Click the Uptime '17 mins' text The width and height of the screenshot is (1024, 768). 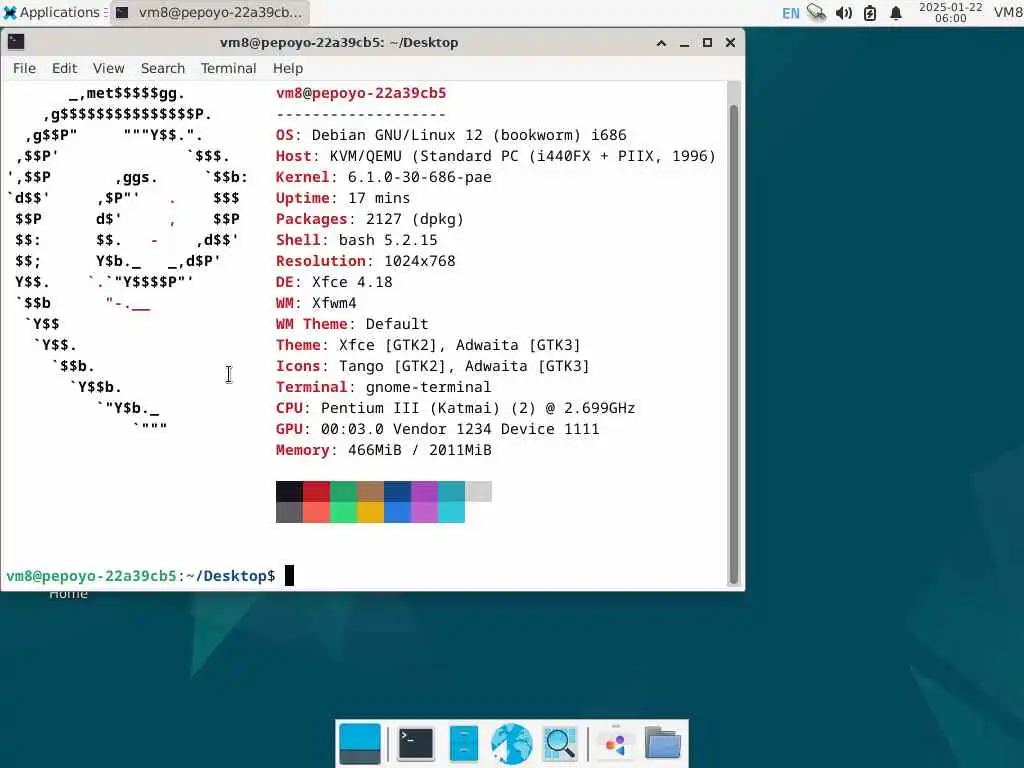pos(379,198)
